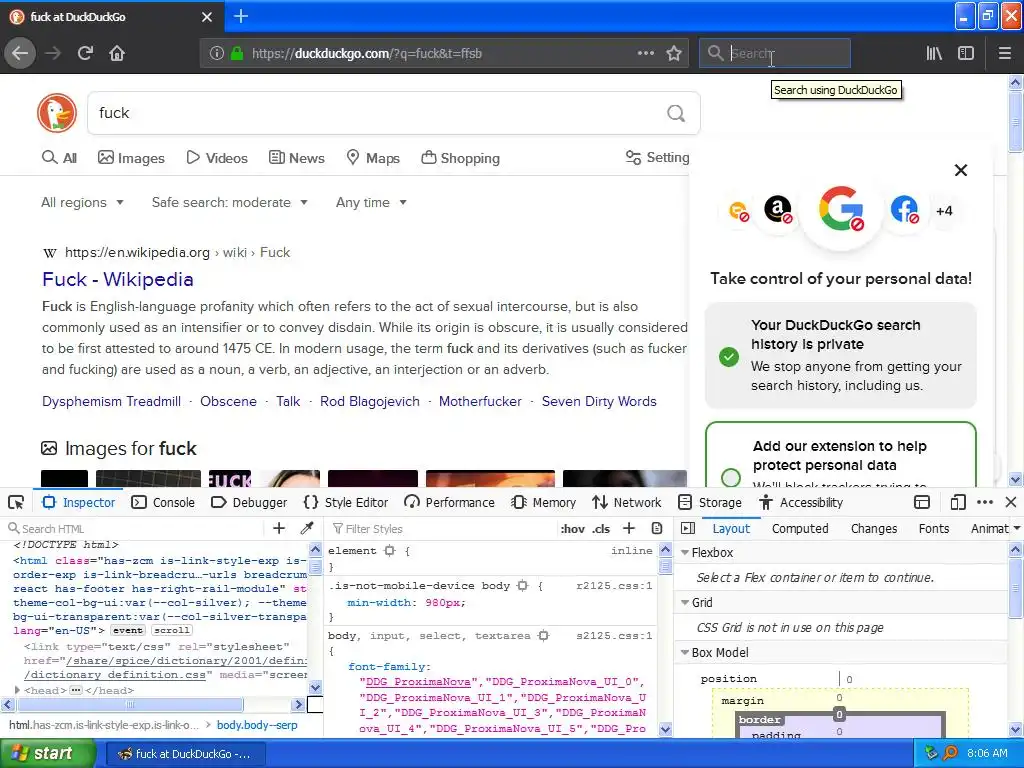Image resolution: width=1024 pixels, height=768 pixels.
Task: Toggle print media simulation icon
Action: [657, 528]
